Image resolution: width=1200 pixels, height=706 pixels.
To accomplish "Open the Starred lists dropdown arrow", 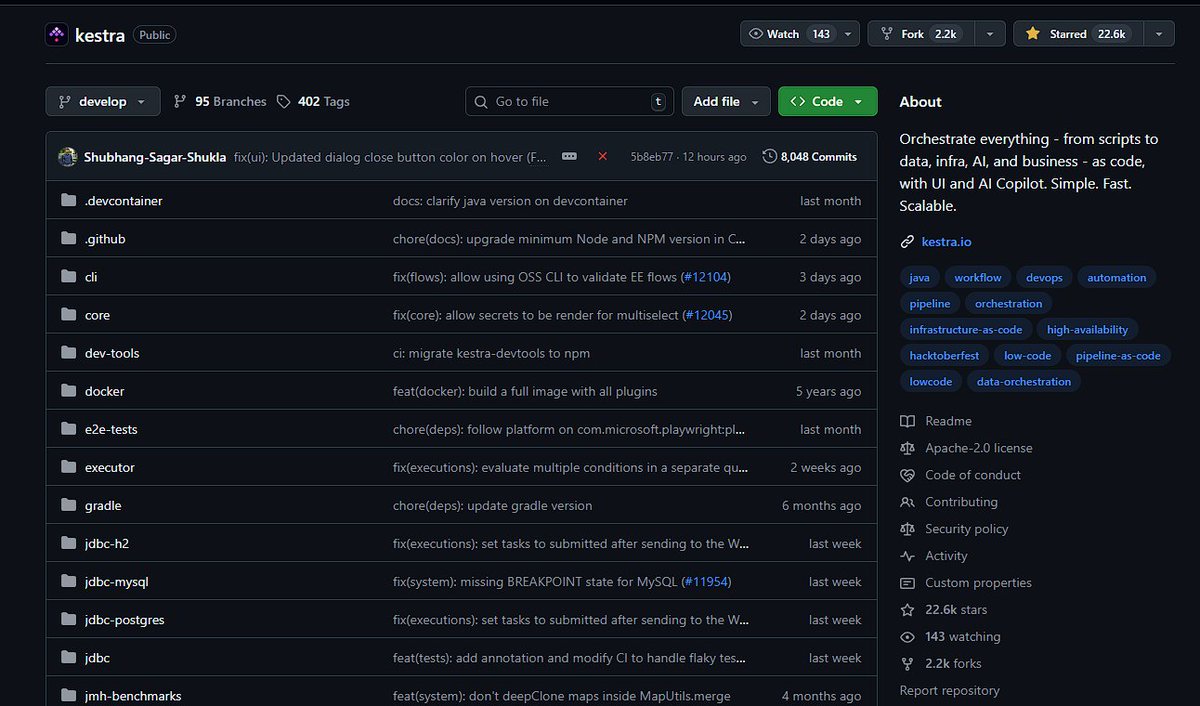I will coord(1159,34).
